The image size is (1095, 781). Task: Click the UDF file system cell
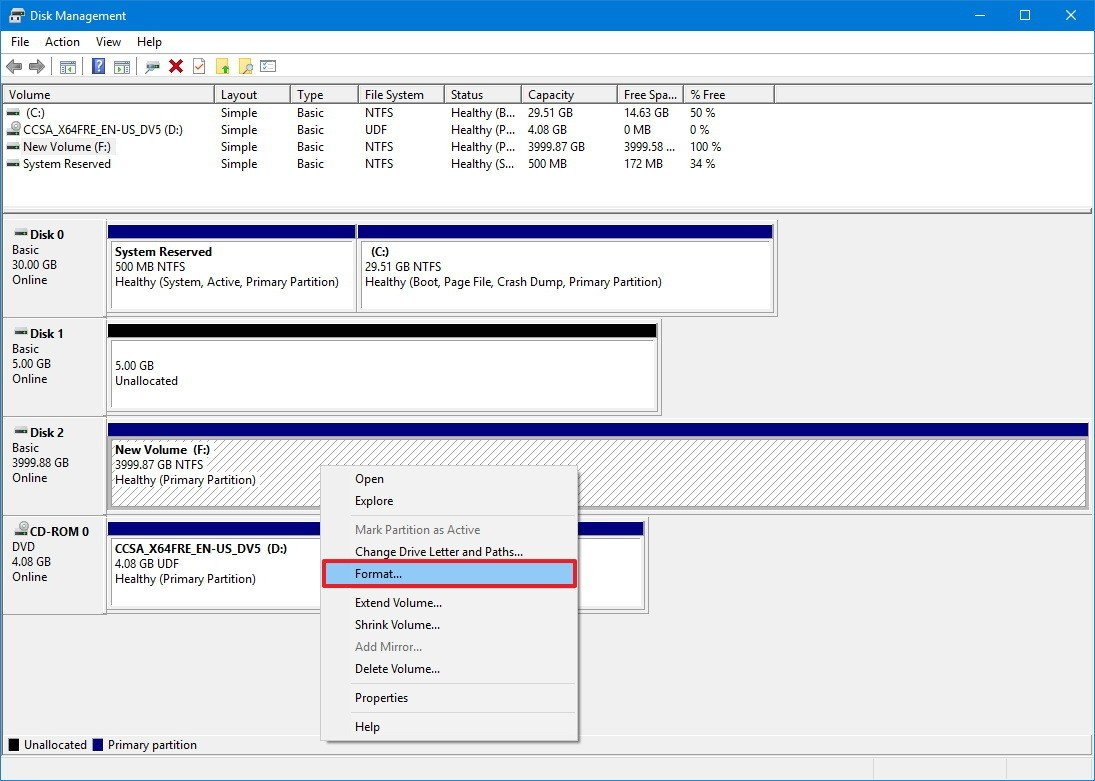pos(376,129)
